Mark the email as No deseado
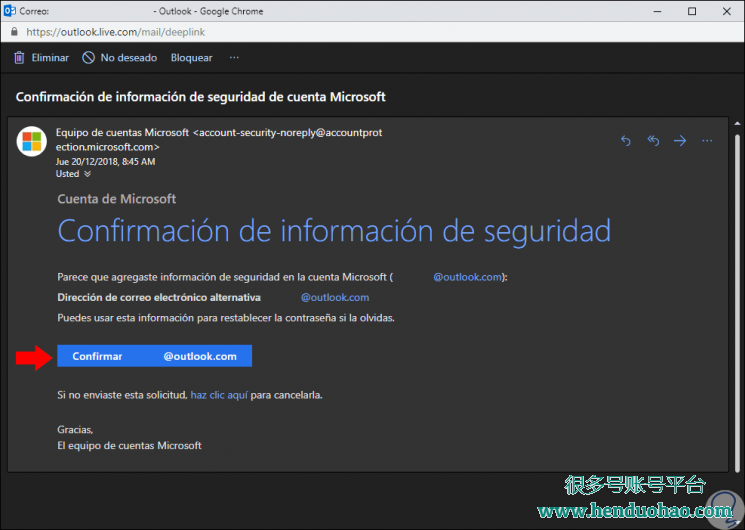 120,58
